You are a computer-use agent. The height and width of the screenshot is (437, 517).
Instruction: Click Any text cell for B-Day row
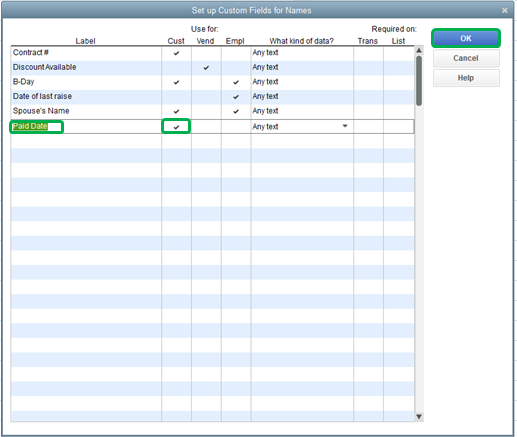click(302, 82)
